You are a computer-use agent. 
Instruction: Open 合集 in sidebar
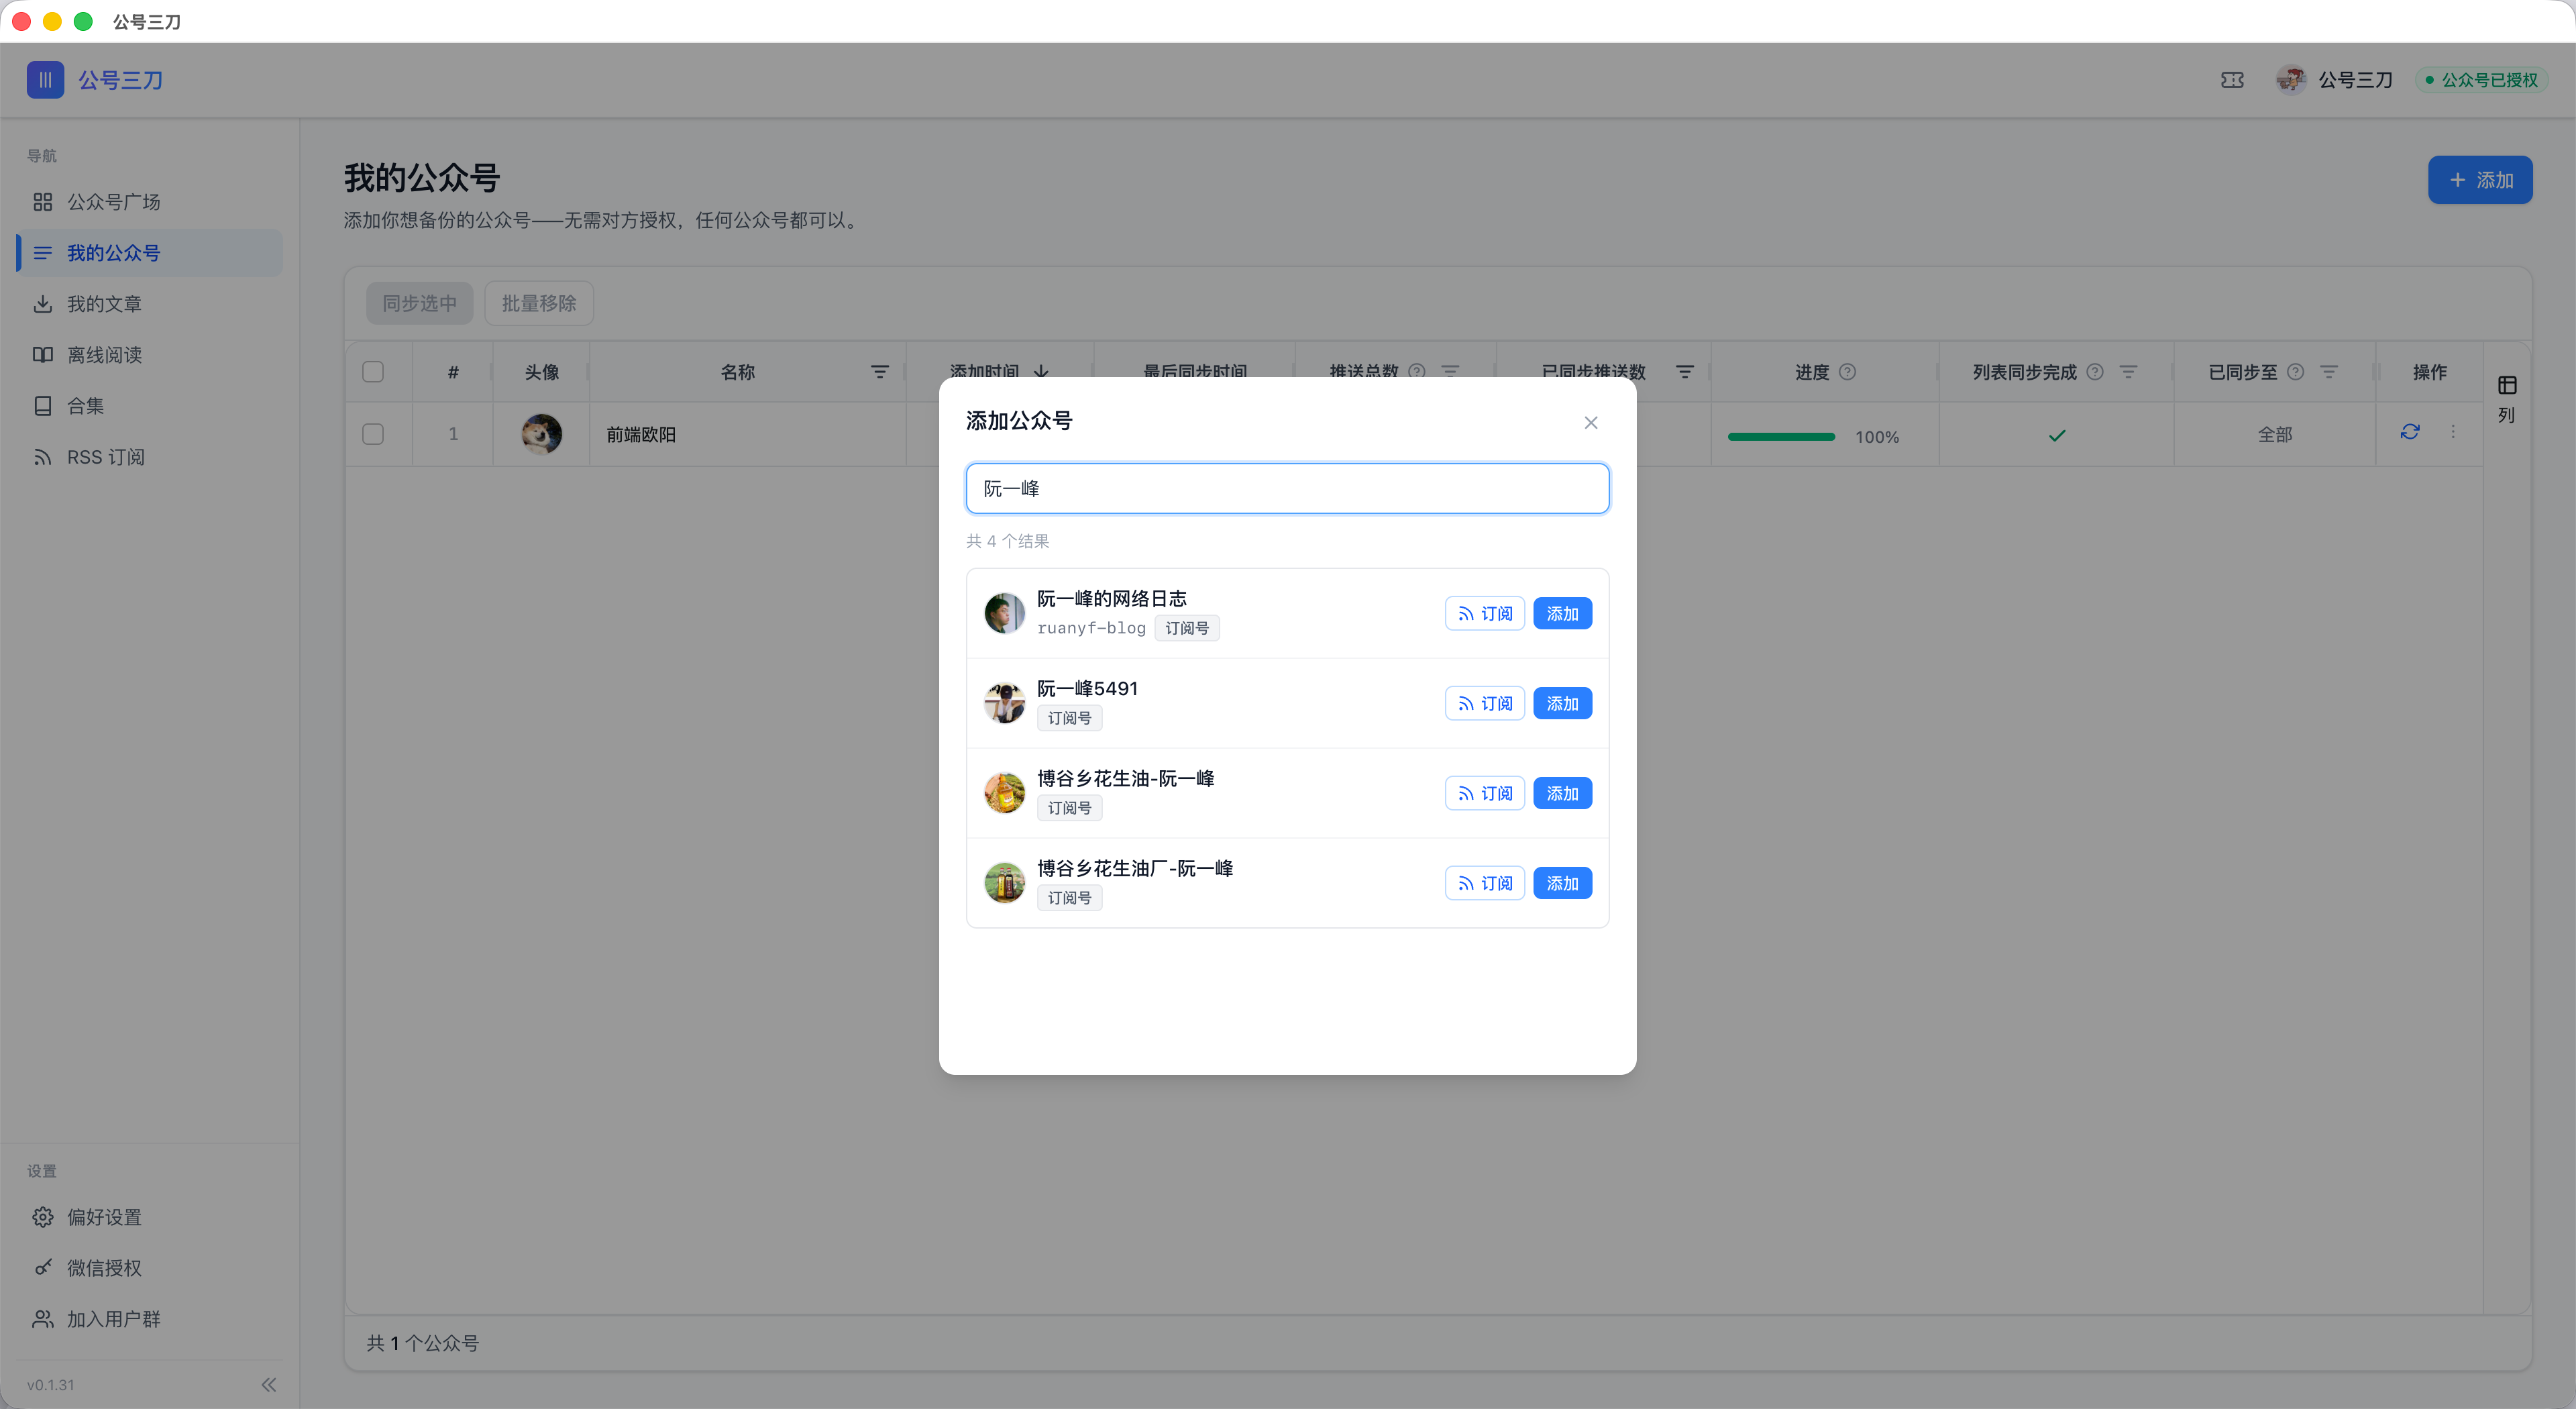coord(150,406)
